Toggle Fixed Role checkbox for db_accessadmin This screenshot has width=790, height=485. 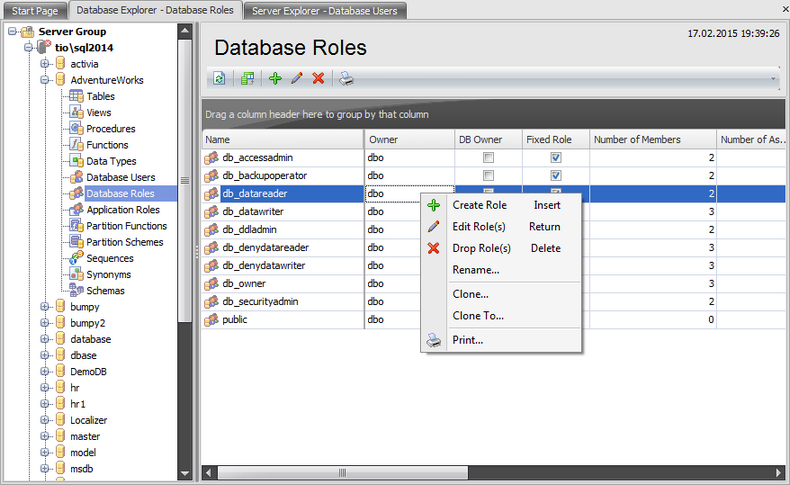[x=556, y=158]
